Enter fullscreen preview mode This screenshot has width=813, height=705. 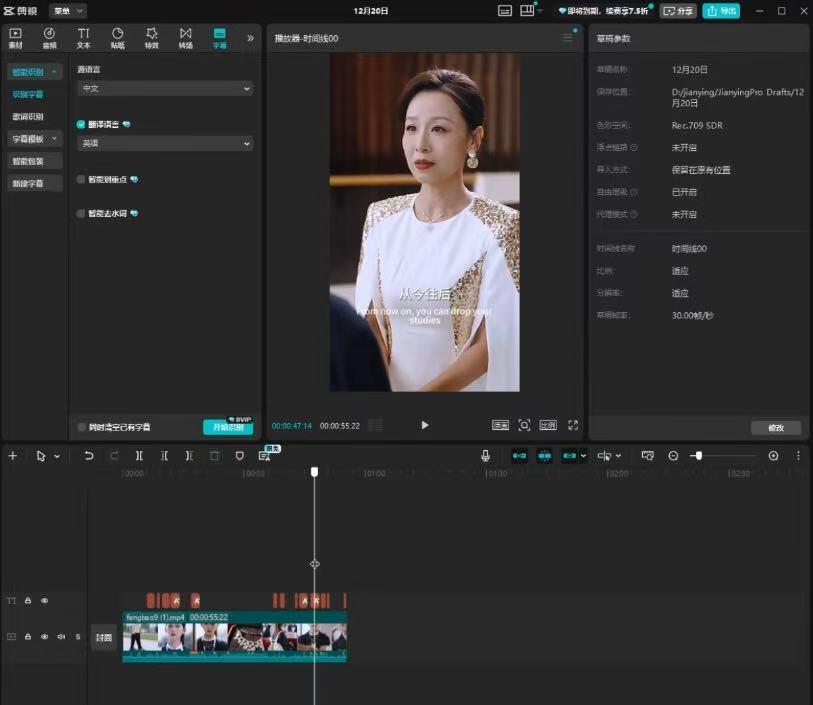point(573,426)
